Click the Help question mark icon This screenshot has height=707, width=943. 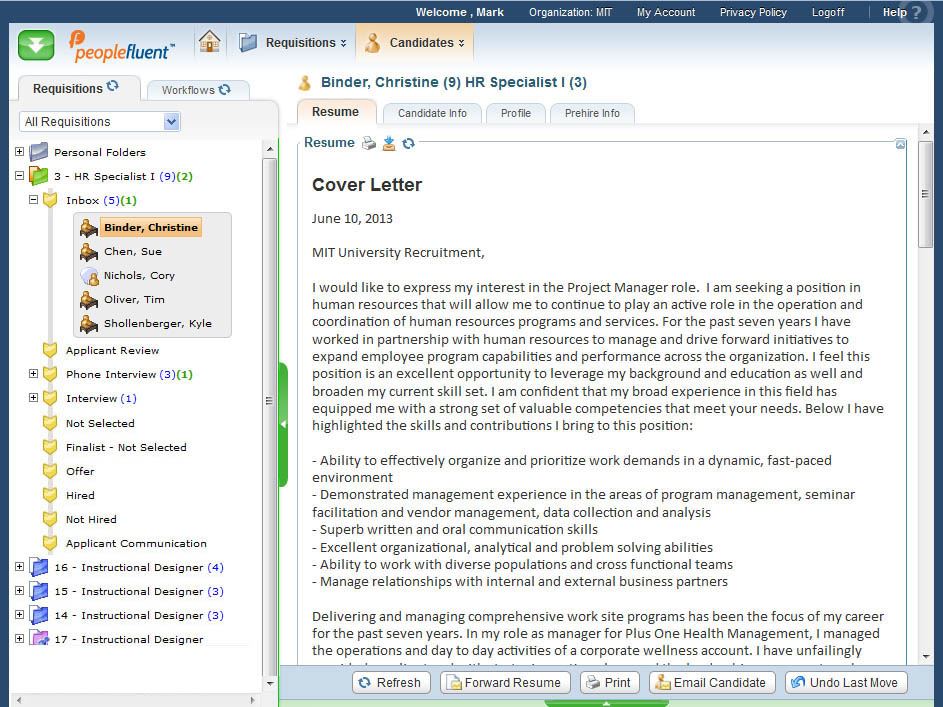pos(916,13)
